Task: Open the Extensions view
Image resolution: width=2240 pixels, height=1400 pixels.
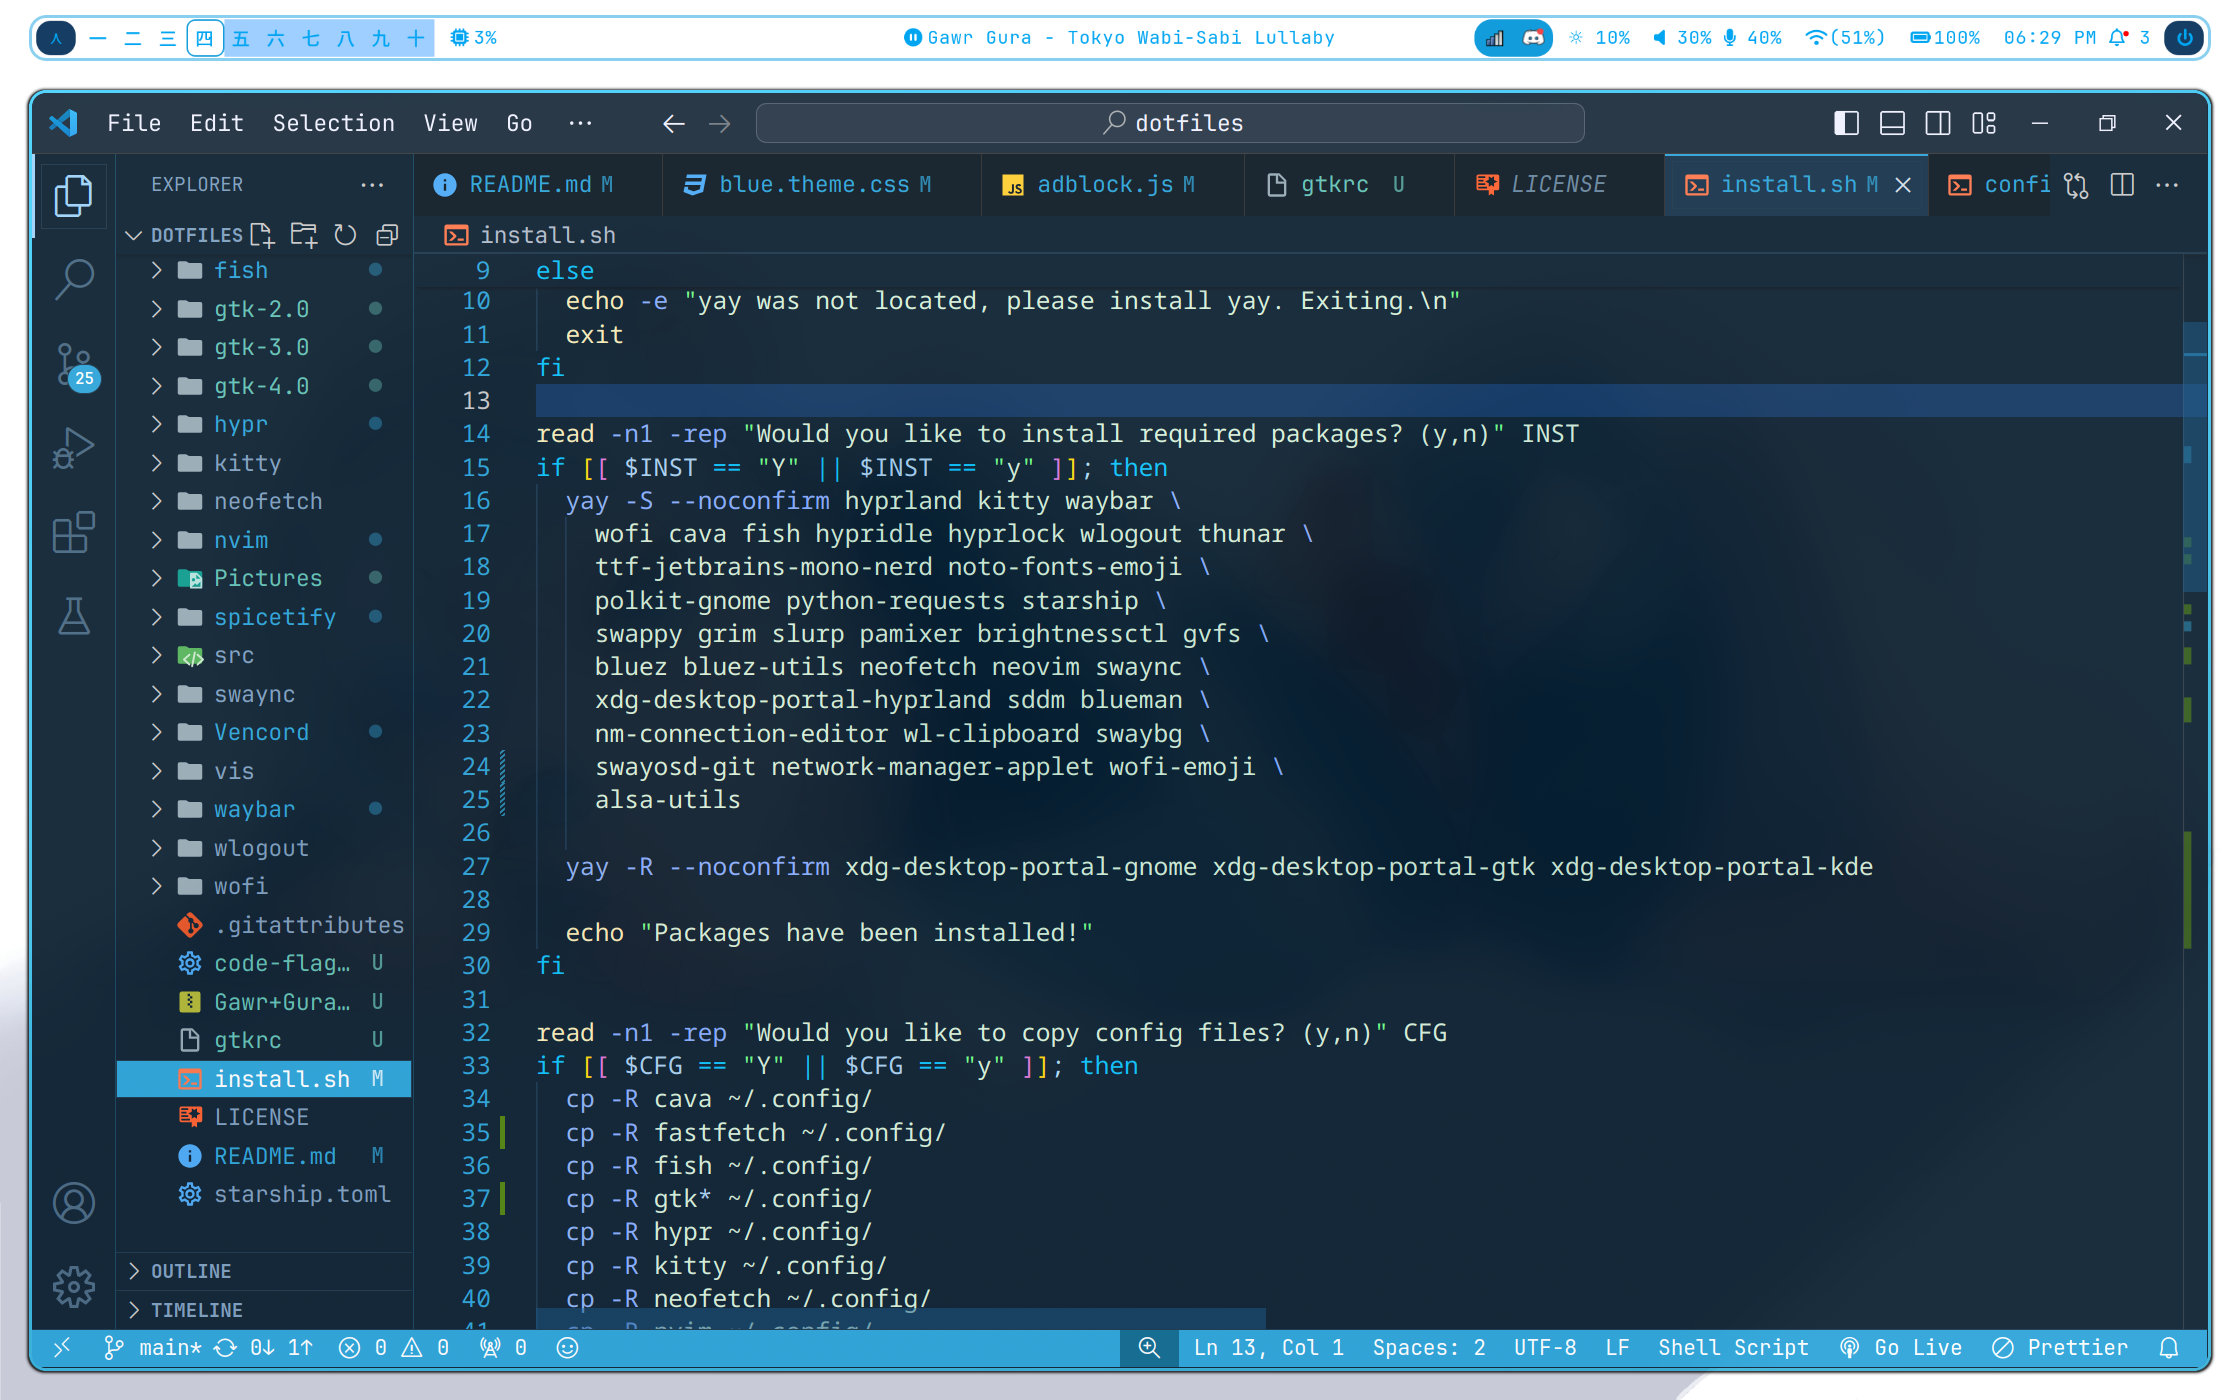Action: click(x=74, y=532)
